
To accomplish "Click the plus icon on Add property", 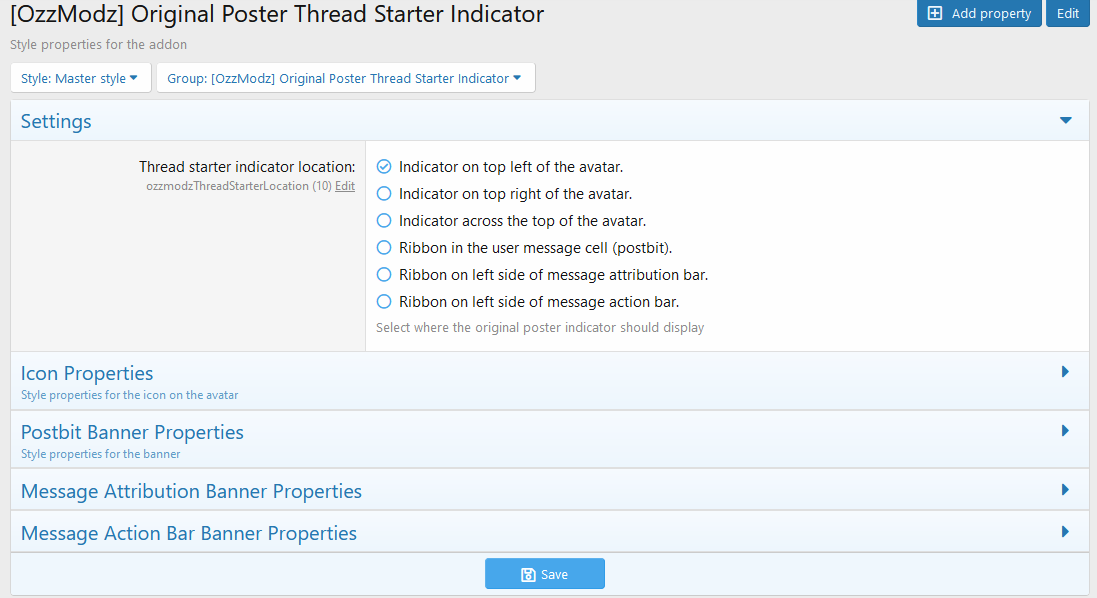I will 935,14.
